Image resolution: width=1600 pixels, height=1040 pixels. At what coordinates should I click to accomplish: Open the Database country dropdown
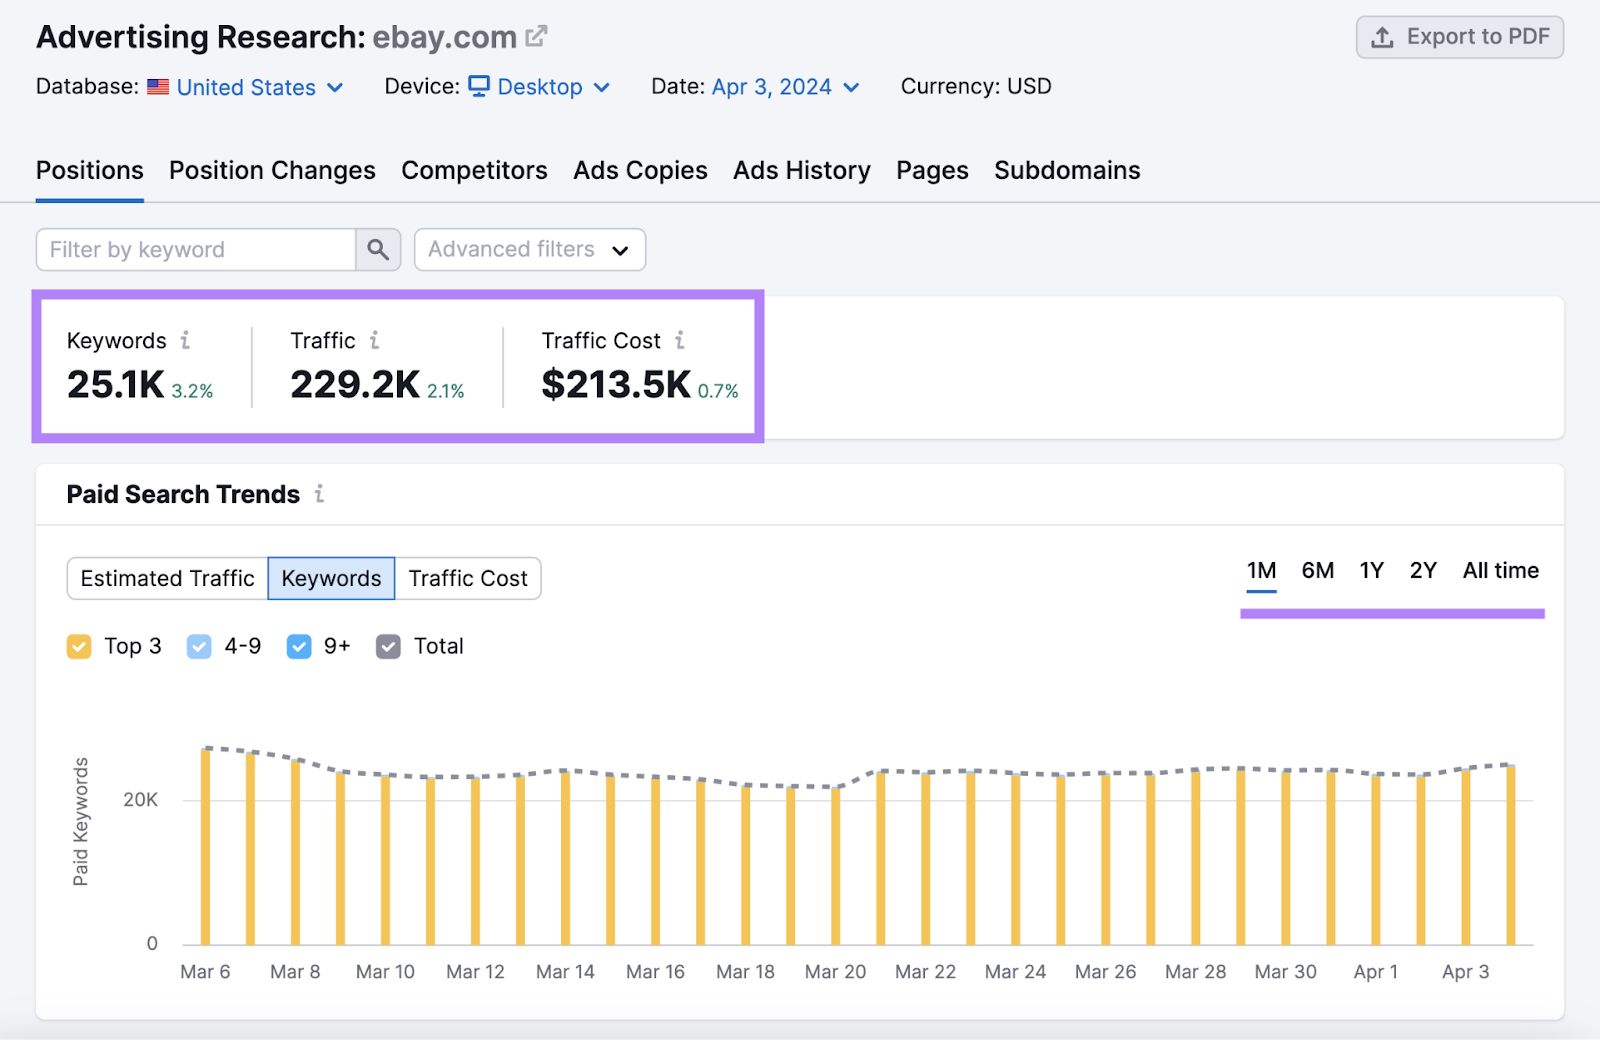point(335,87)
